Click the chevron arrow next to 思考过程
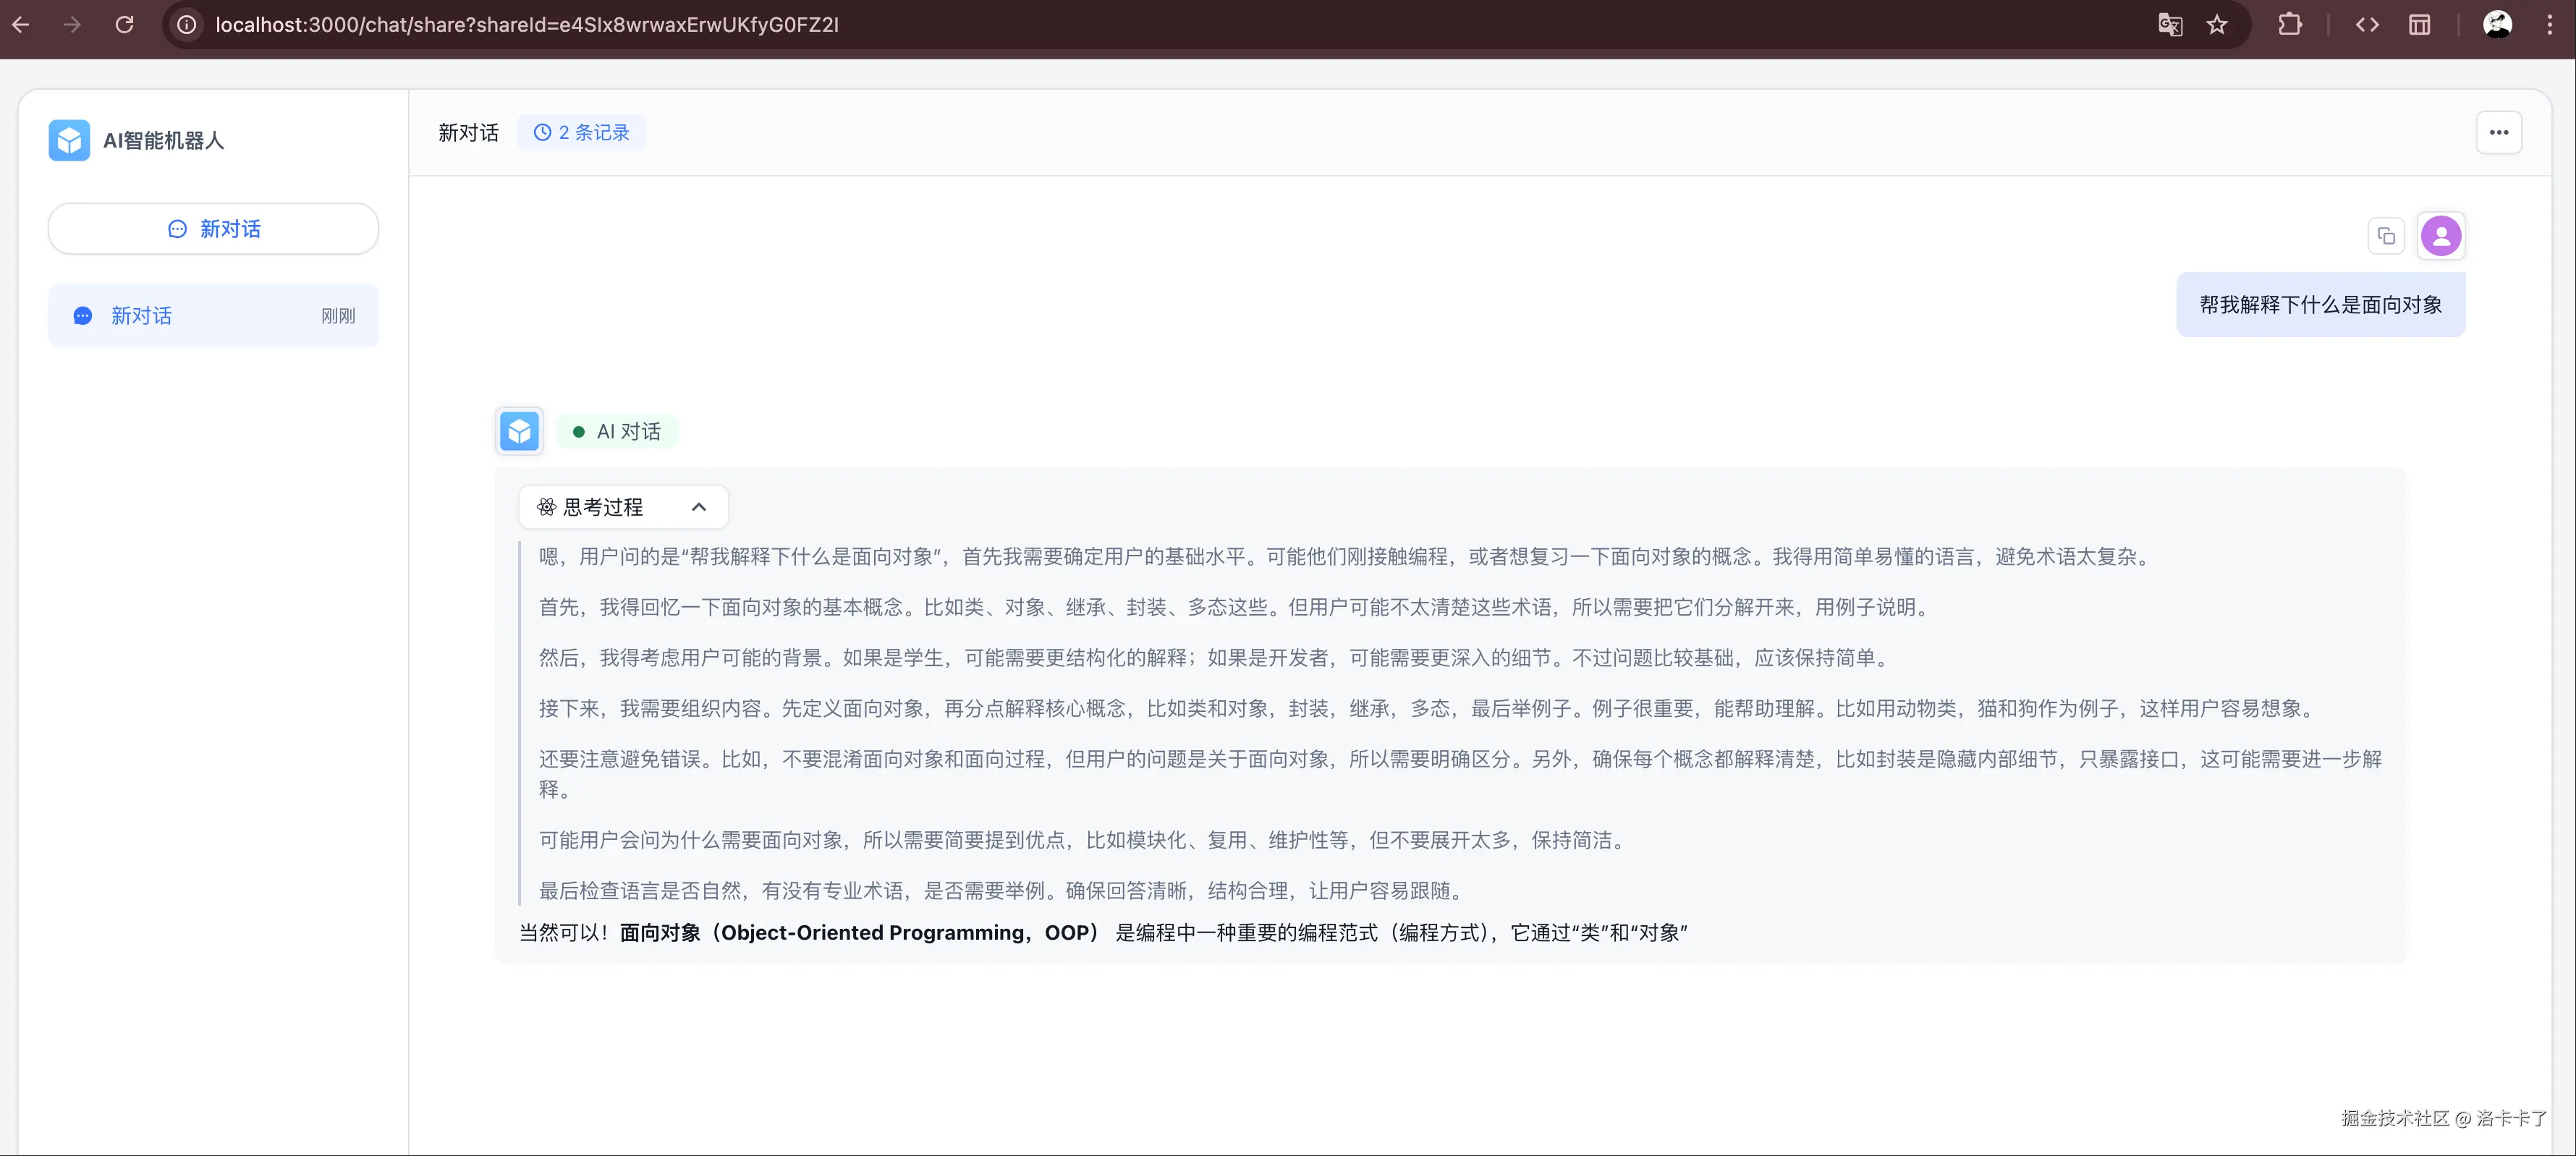The height and width of the screenshot is (1156, 2576). coord(698,507)
